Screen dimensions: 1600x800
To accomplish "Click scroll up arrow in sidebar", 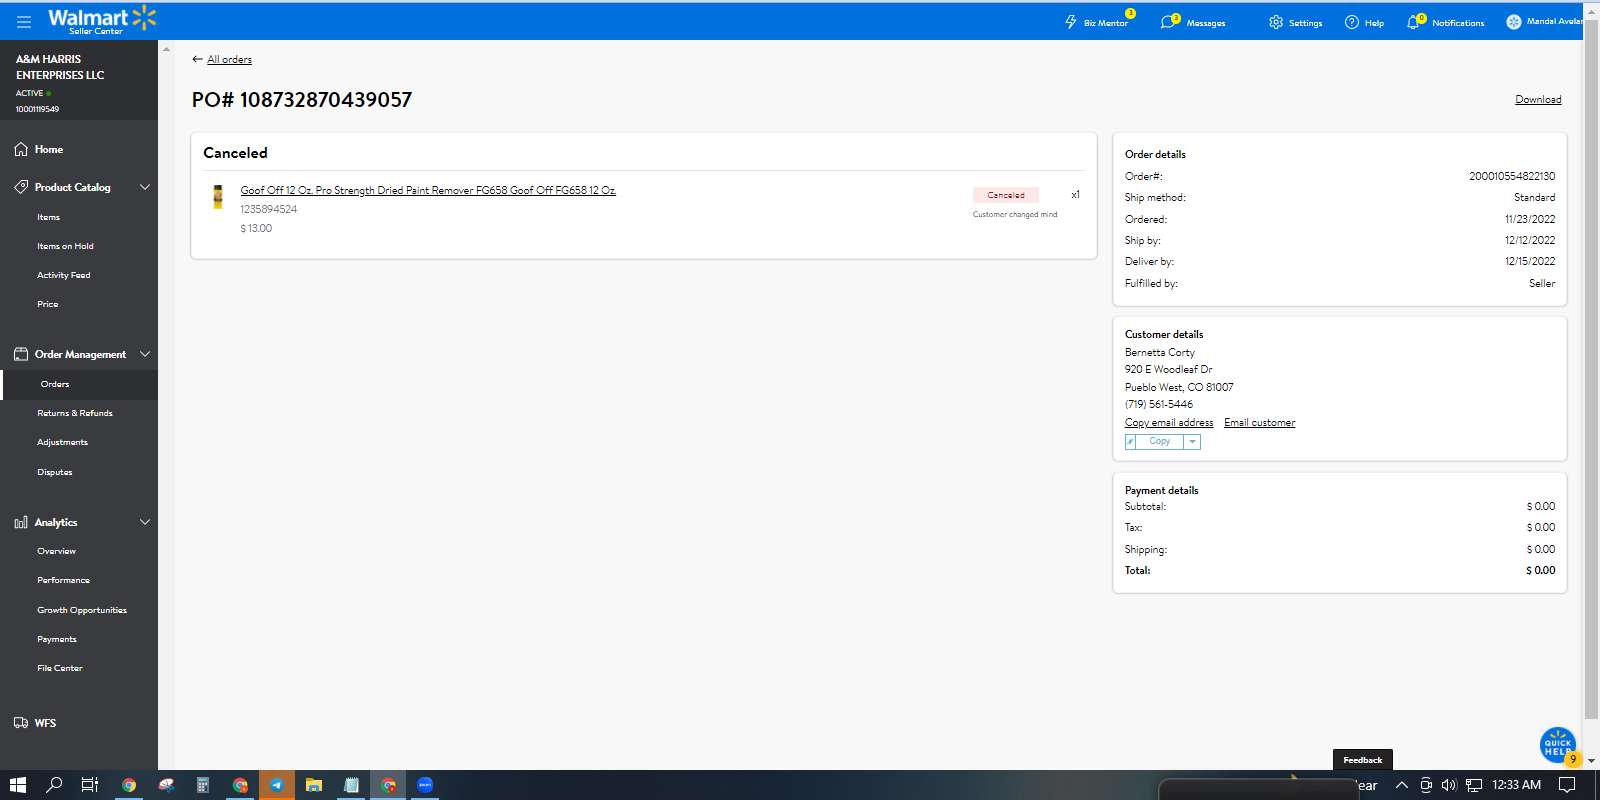I will [x=166, y=49].
